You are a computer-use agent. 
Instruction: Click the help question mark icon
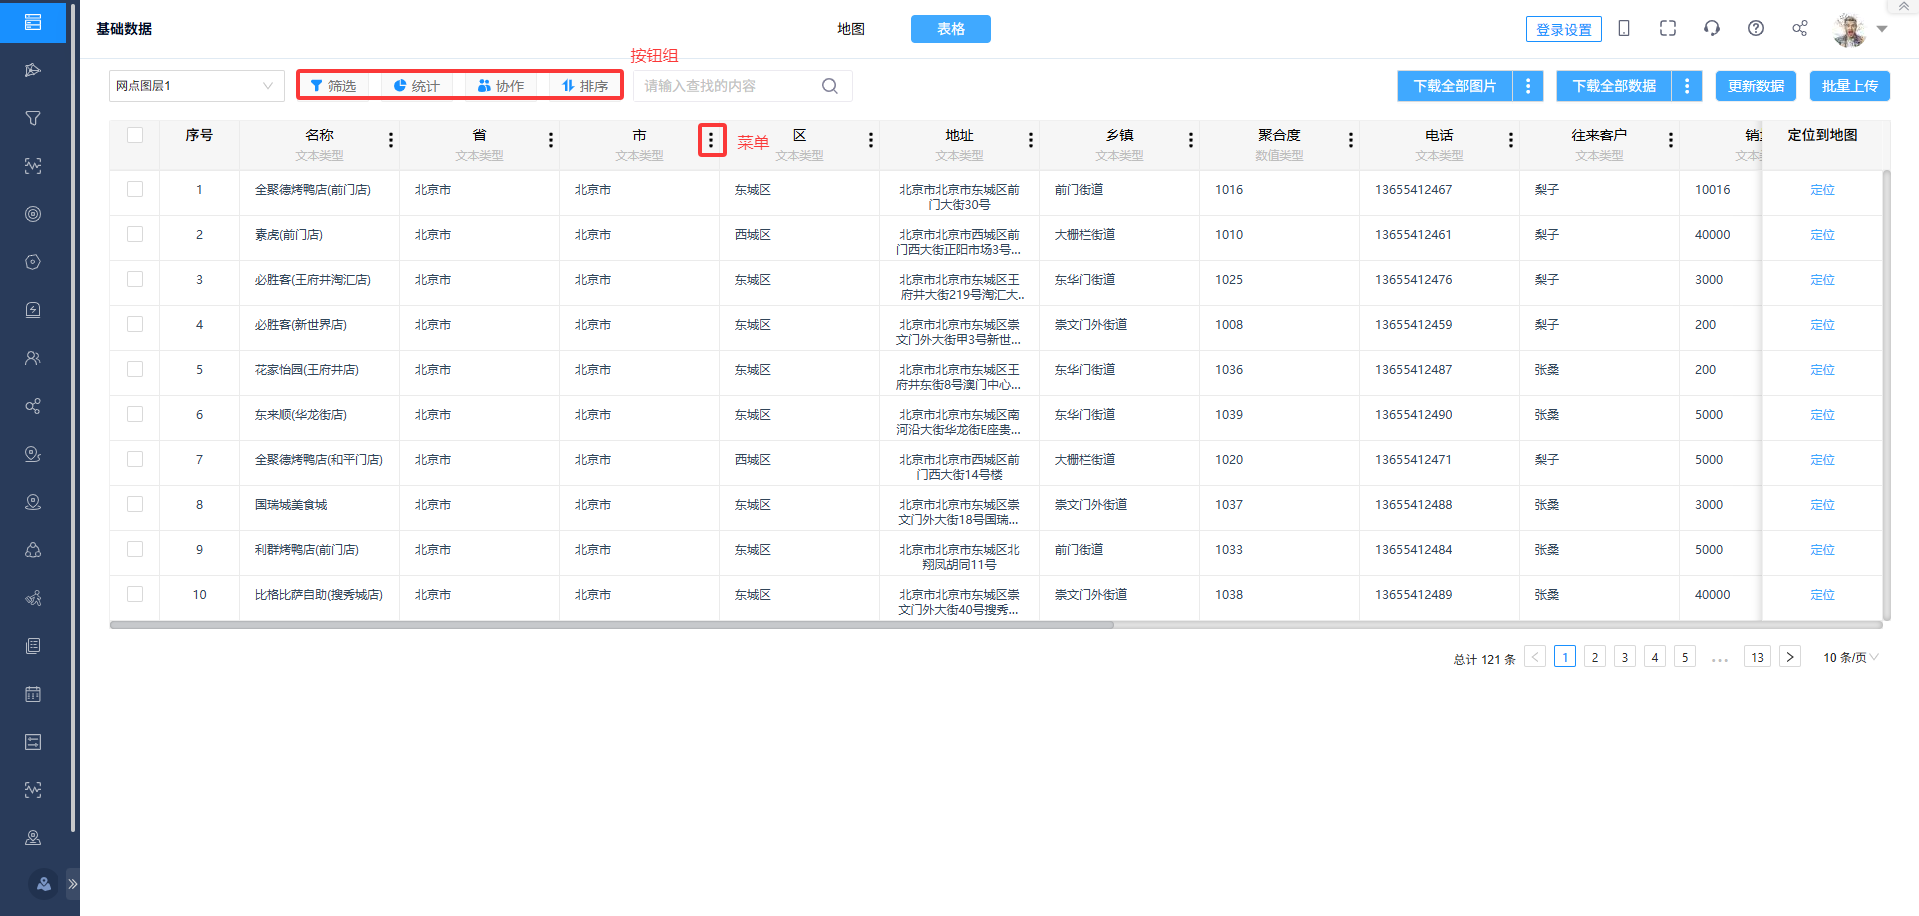point(1755,28)
